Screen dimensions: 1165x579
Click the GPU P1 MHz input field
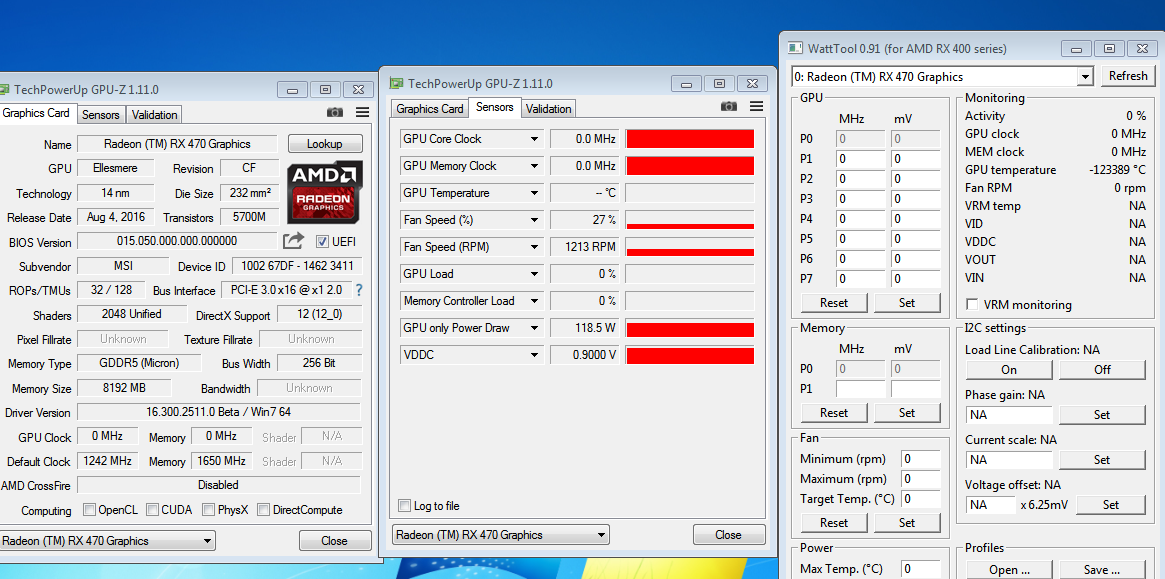860,159
